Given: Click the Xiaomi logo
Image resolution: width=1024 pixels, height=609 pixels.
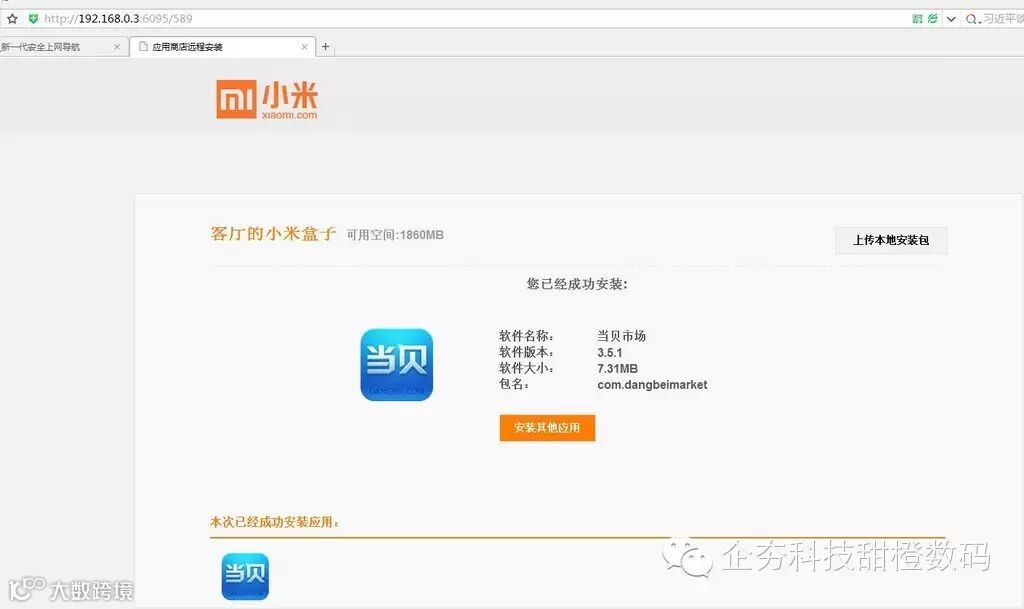Looking at the screenshot, I should [266, 99].
